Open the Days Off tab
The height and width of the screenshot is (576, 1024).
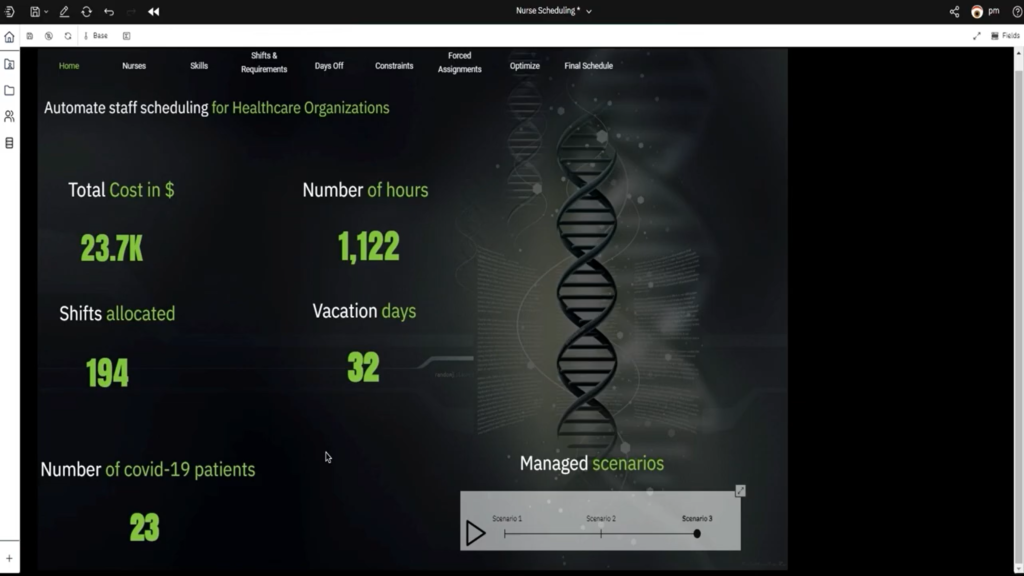click(329, 66)
